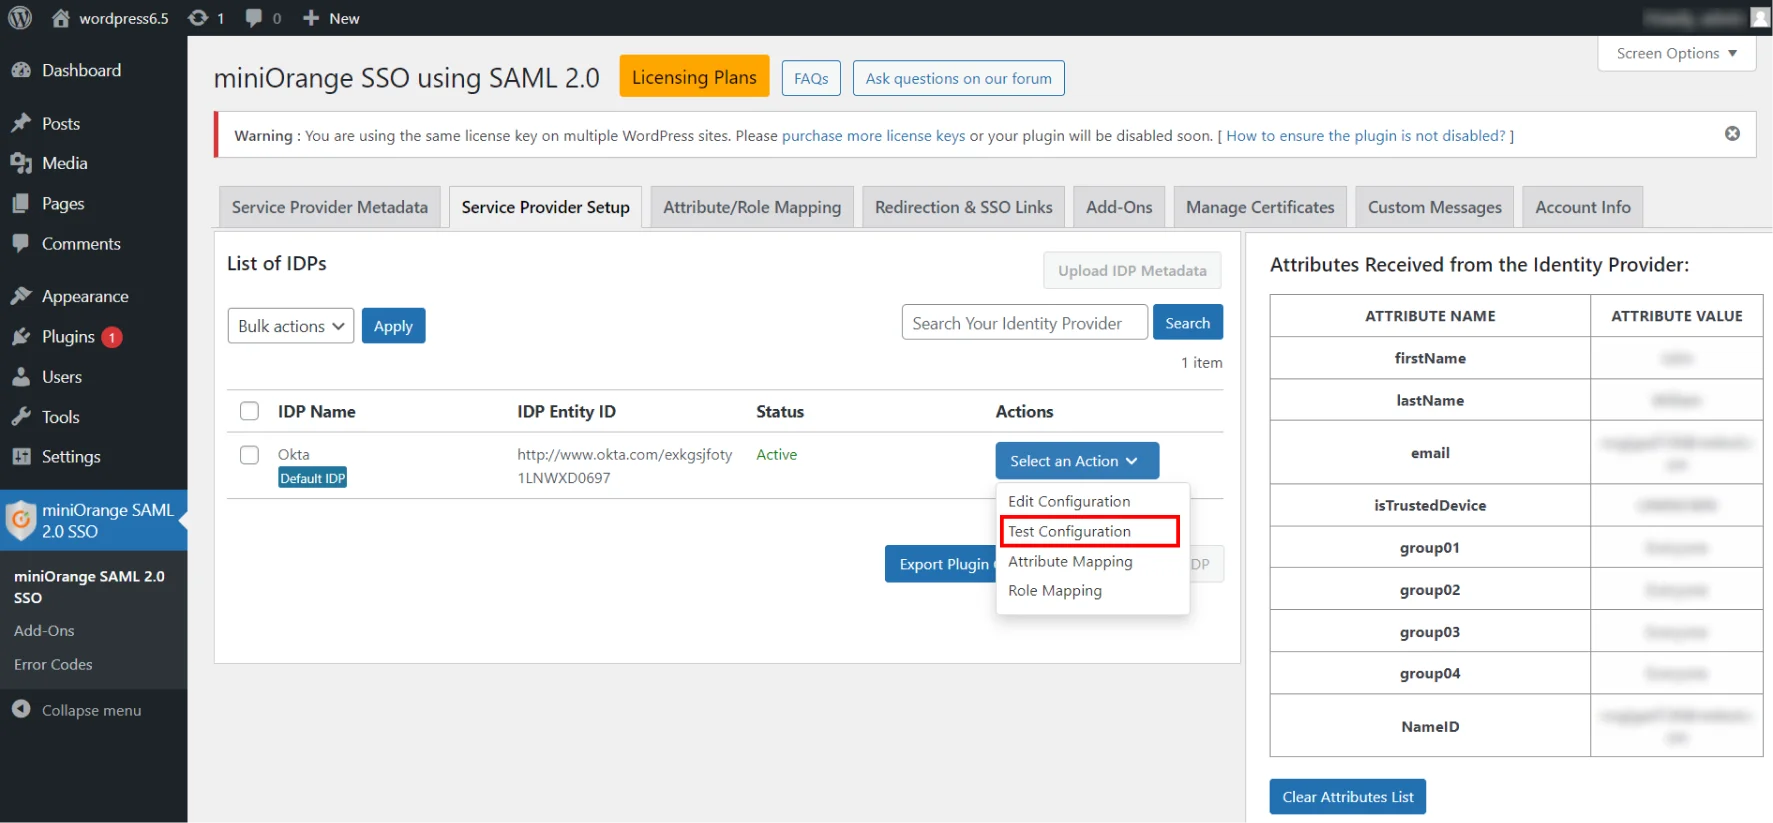Click the Search button for IDPs

pyautogui.click(x=1187, y=323)
